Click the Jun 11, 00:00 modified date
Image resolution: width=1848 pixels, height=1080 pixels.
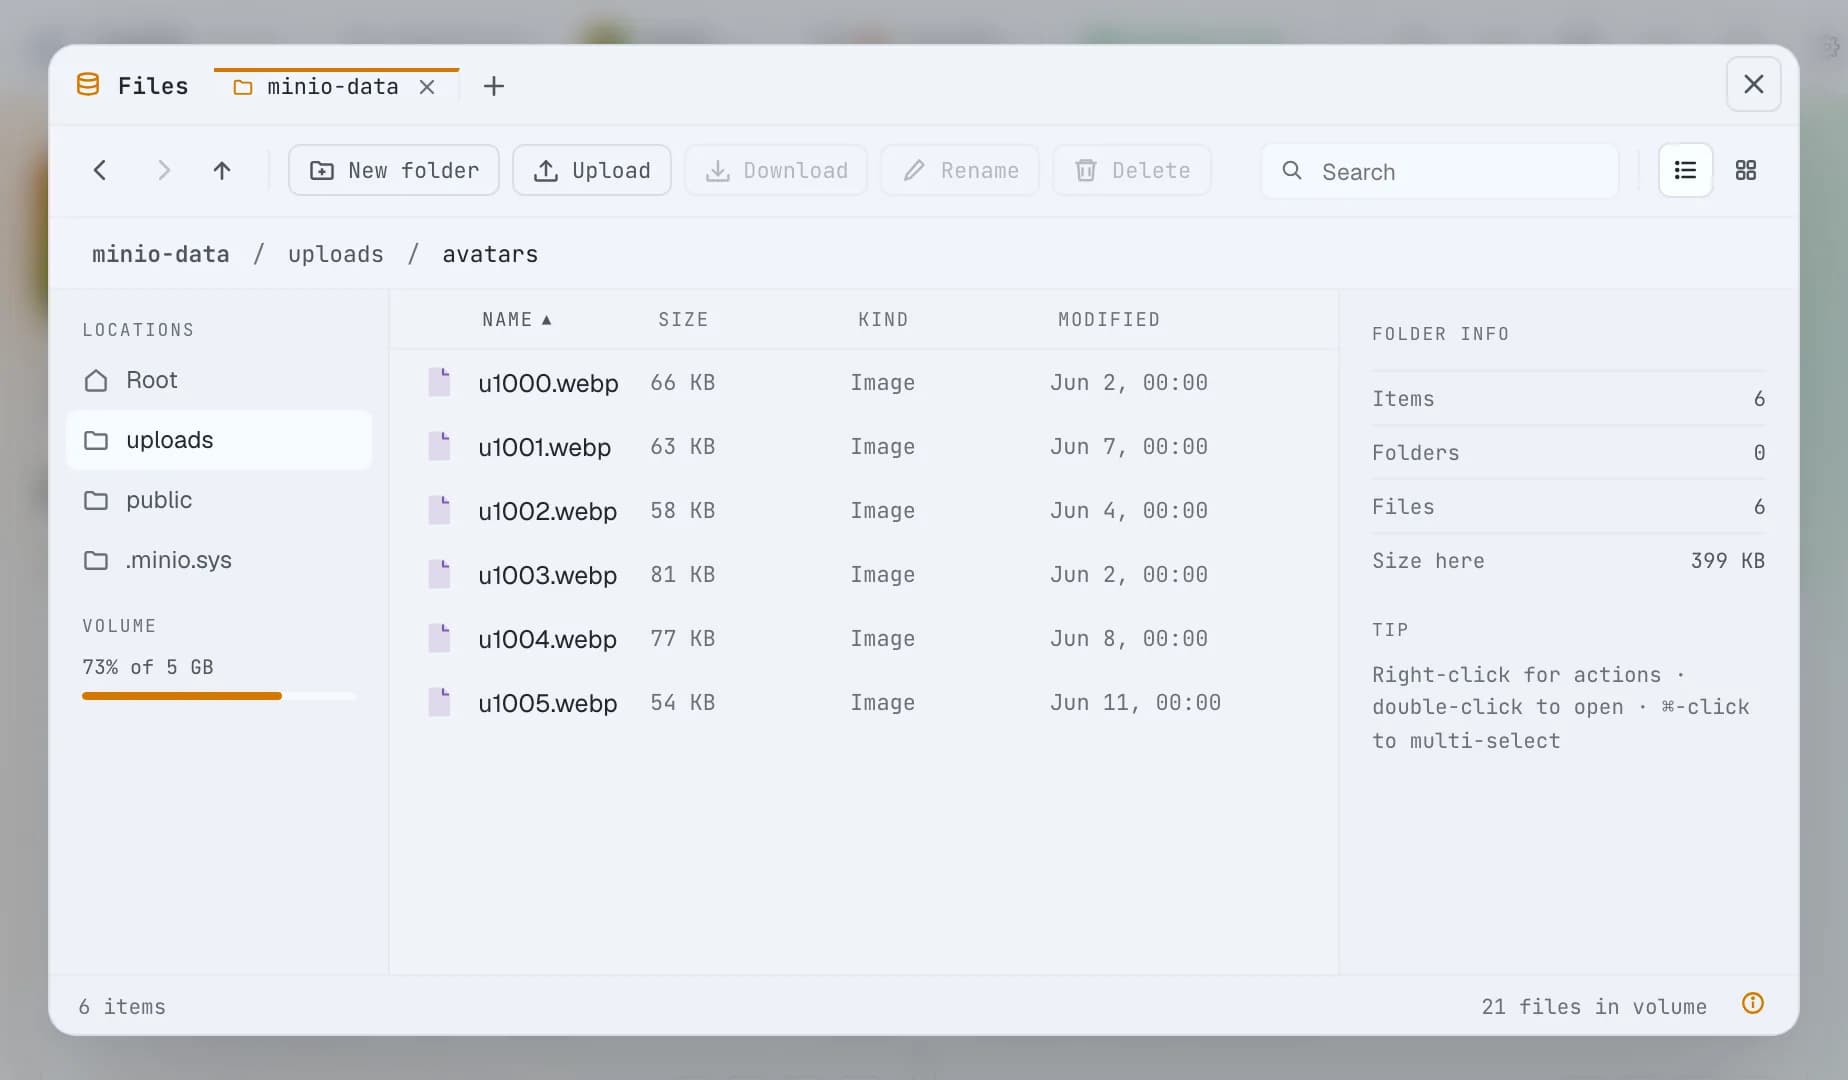click(1136, 702)
